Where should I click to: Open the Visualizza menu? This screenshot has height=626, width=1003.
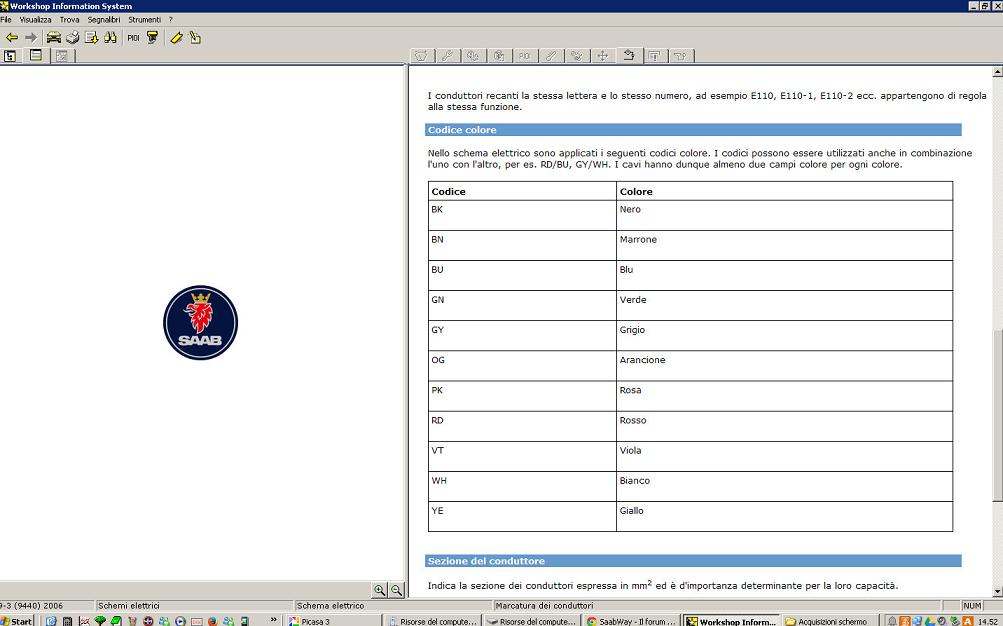coord(35,20)
